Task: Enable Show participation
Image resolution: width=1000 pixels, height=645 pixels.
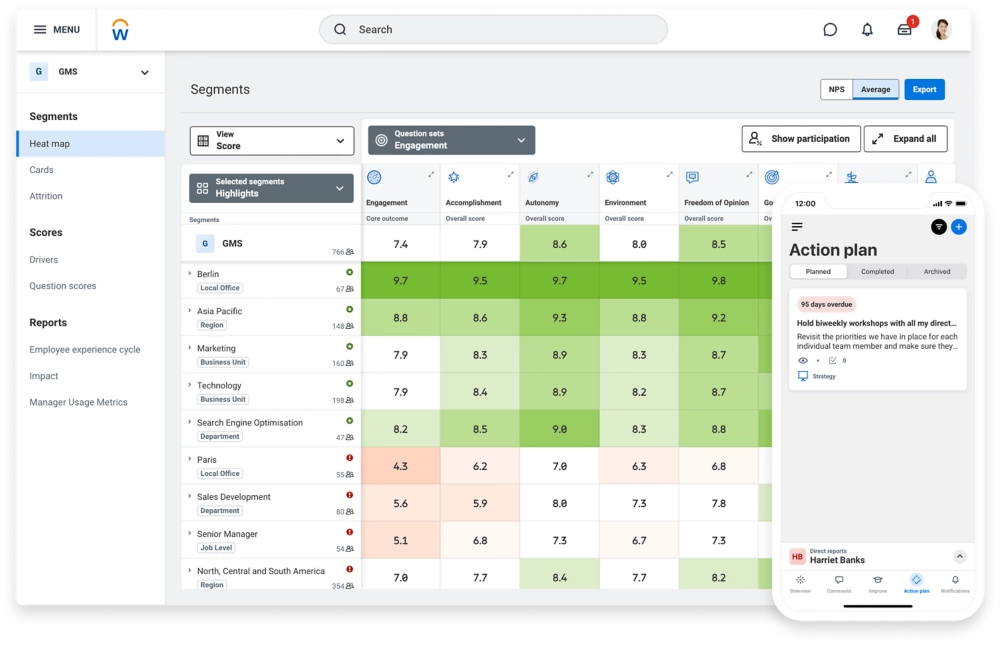Action: (802, 138)
